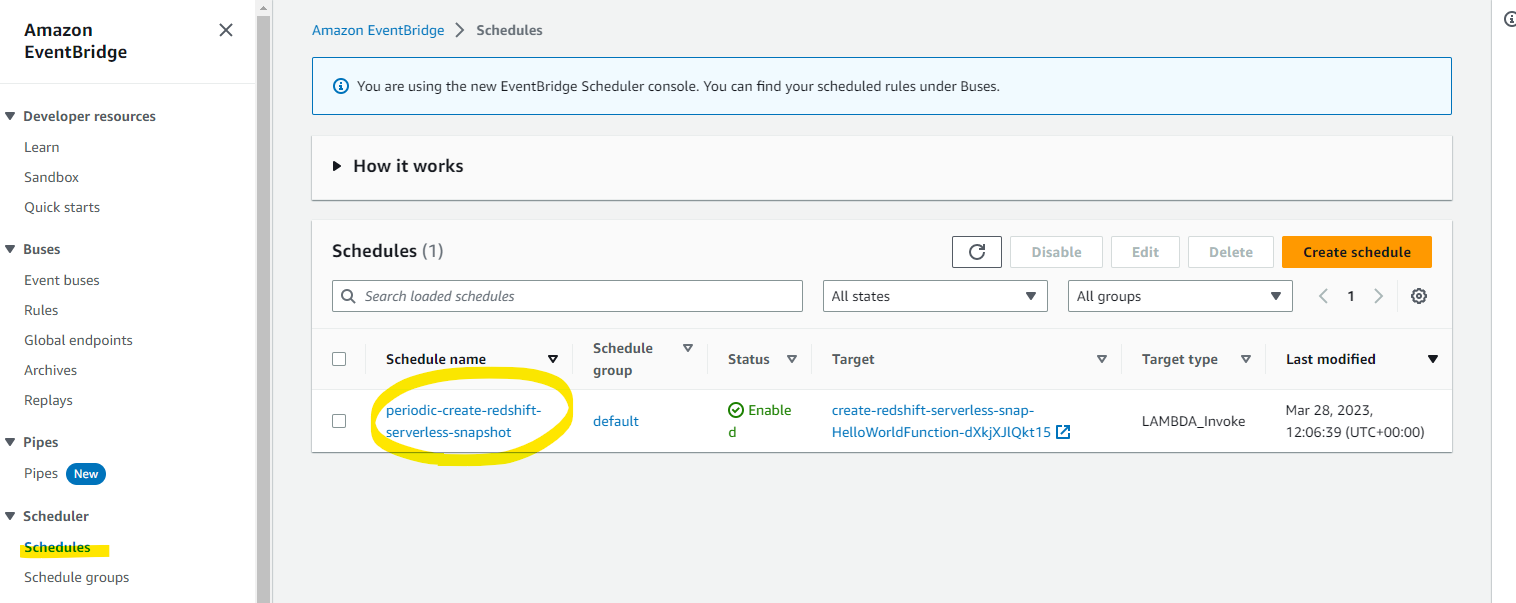Collapse Pipes navigation section
1516x603 pixels.
(x=11, y=442)
